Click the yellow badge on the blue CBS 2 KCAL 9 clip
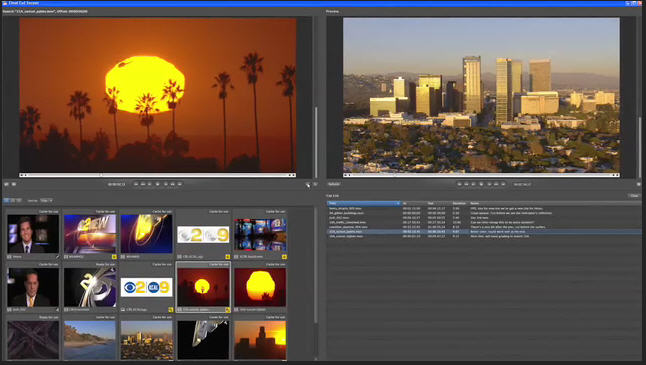This screenshot has height=365, width=646. click(x=171, y=309)
